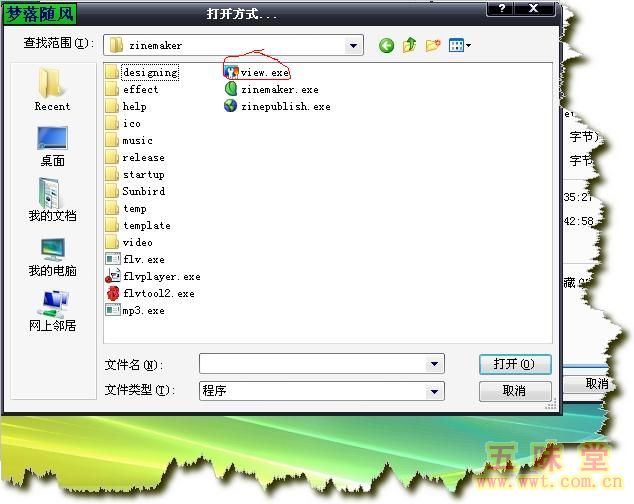Expand the look-in zinemaker folder dropdown
Screen dimensions: 634x504
[x=354, y=45]
